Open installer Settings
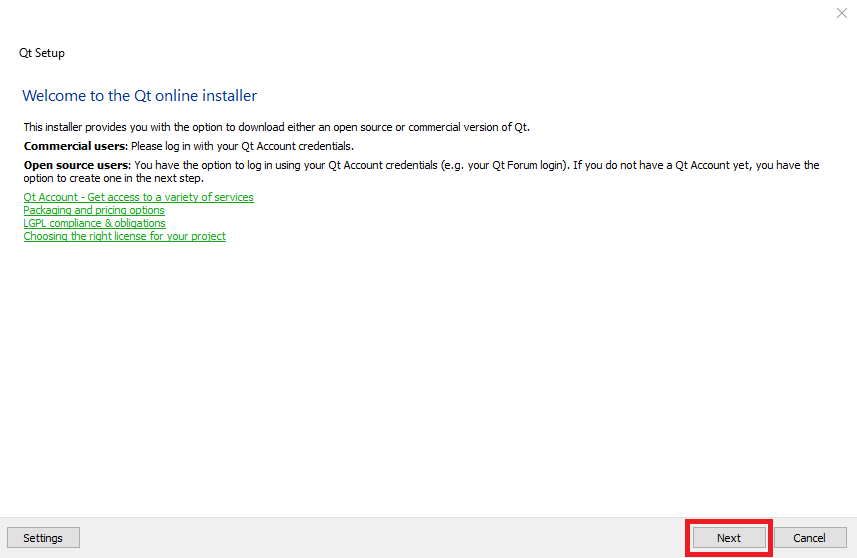Screen dimensions: 857x558 [x=43, y=538]
